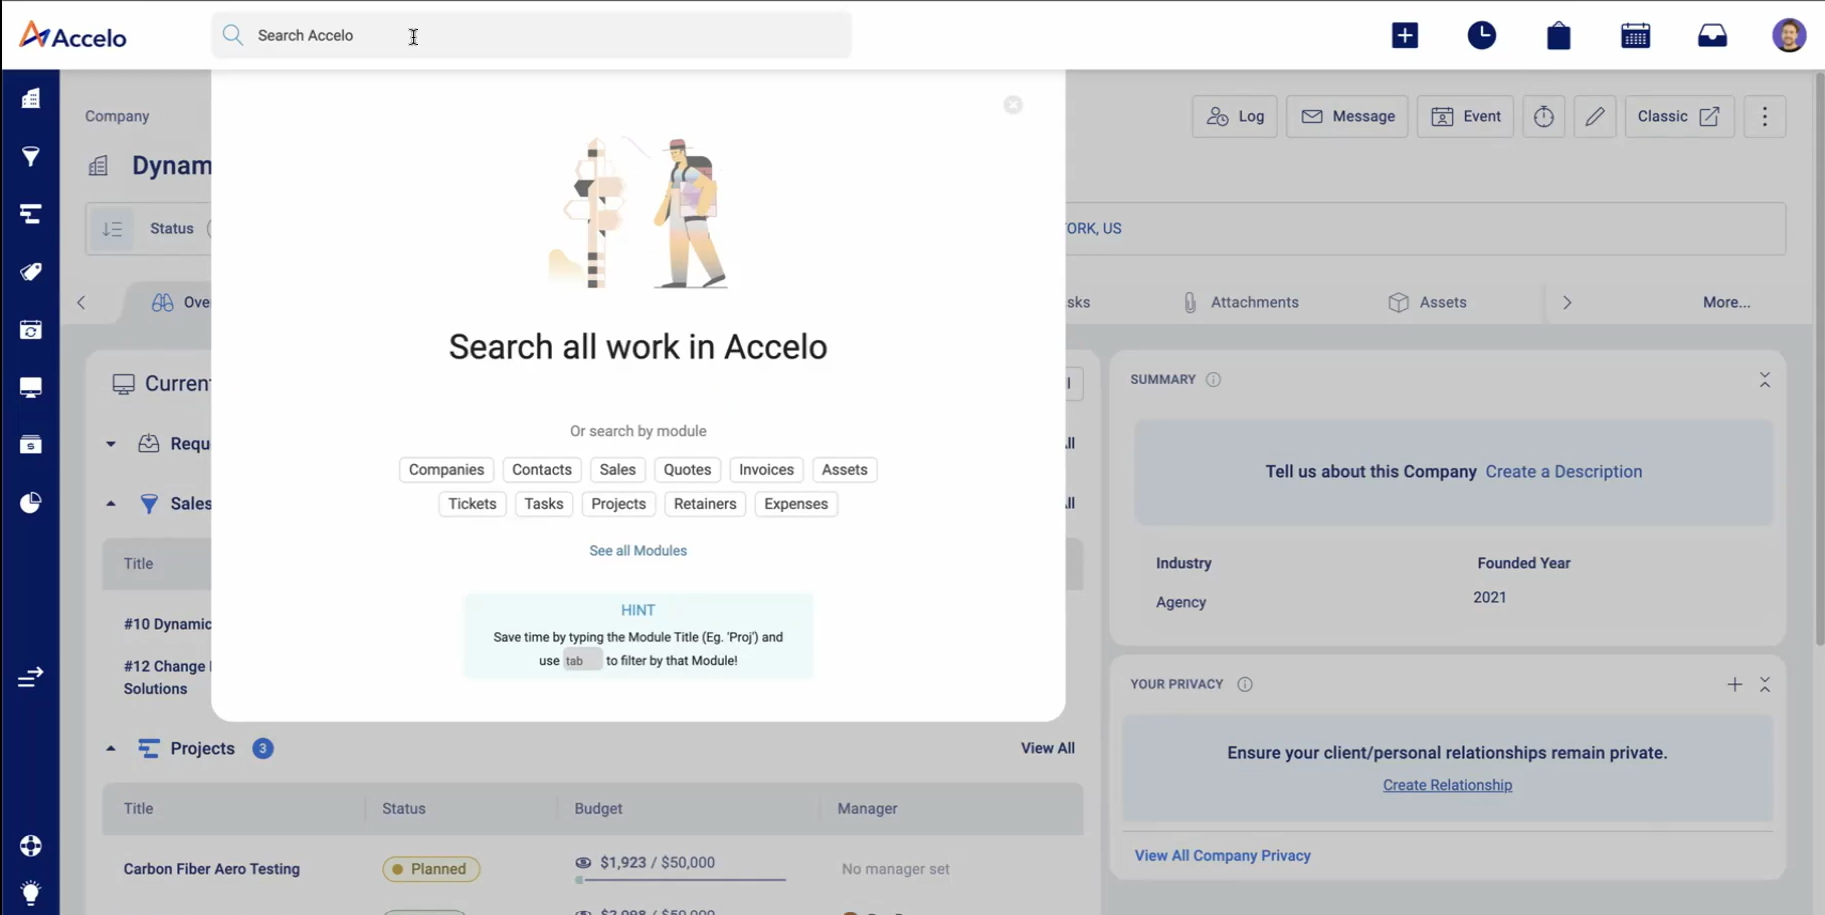Viewport: 1825px width, 915px height.
Task: Switch to the Overview tab
Action: coord(179,303)
